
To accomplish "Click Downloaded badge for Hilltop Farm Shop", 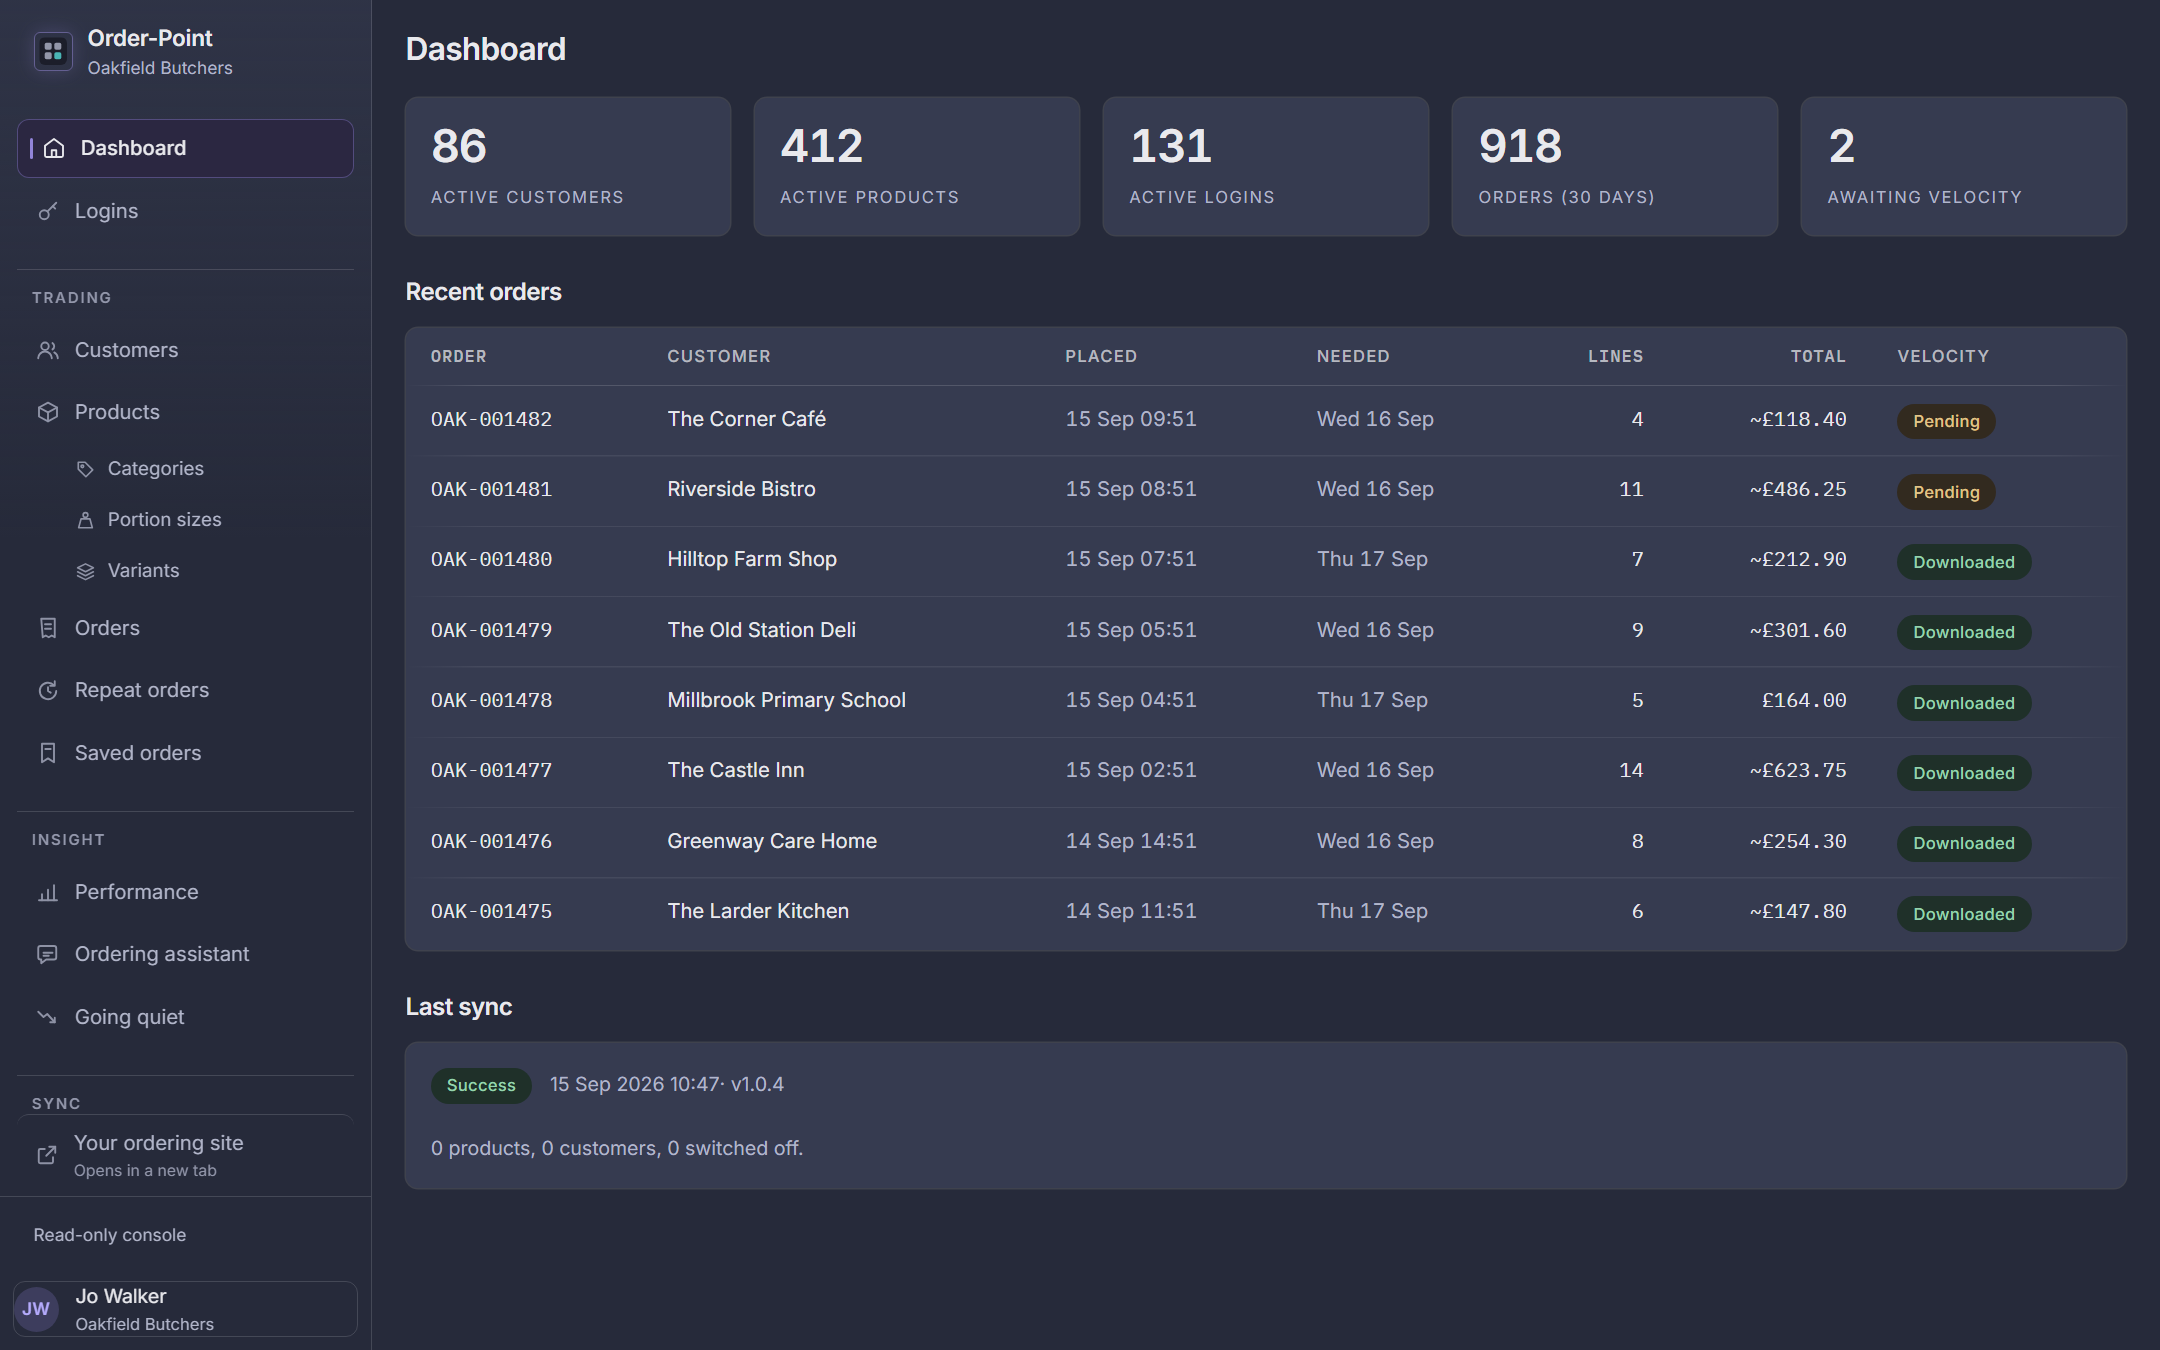I will (1964, 562).
